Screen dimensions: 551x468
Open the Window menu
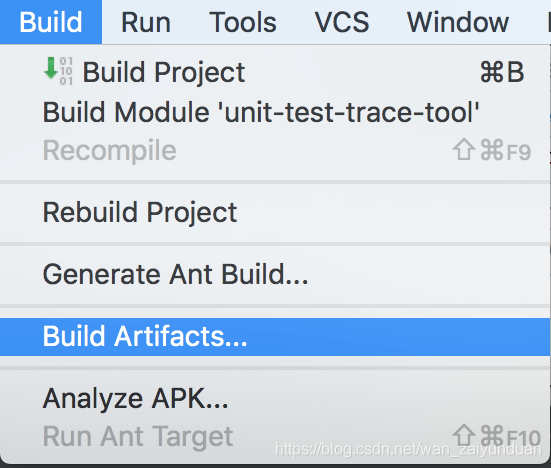(458, 22)
